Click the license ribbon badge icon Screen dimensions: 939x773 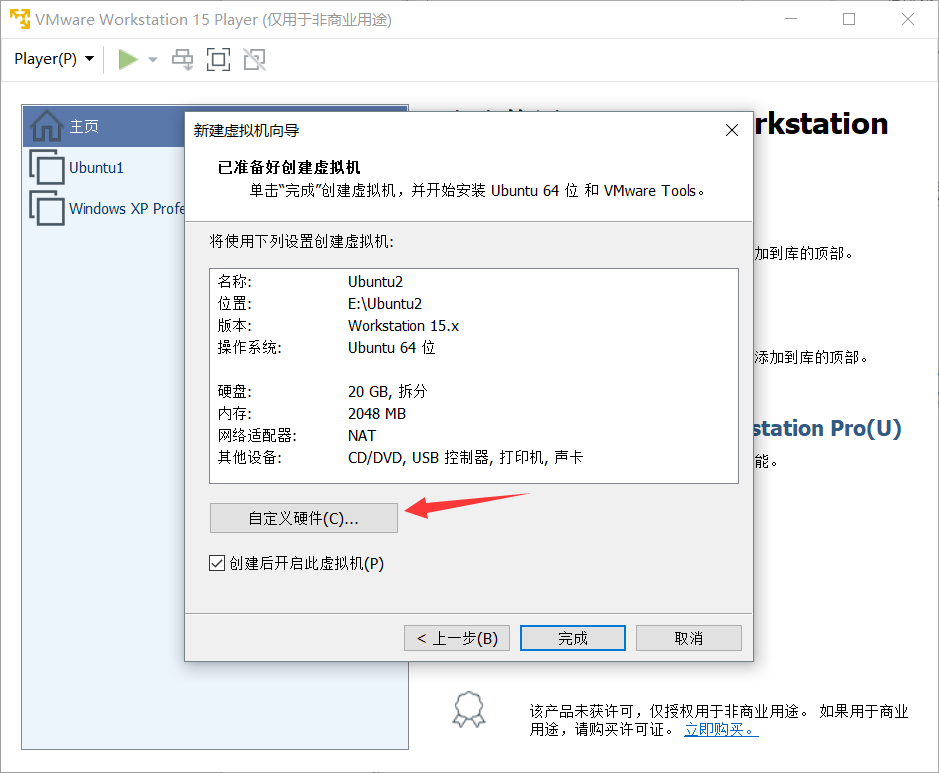[469, 710]
